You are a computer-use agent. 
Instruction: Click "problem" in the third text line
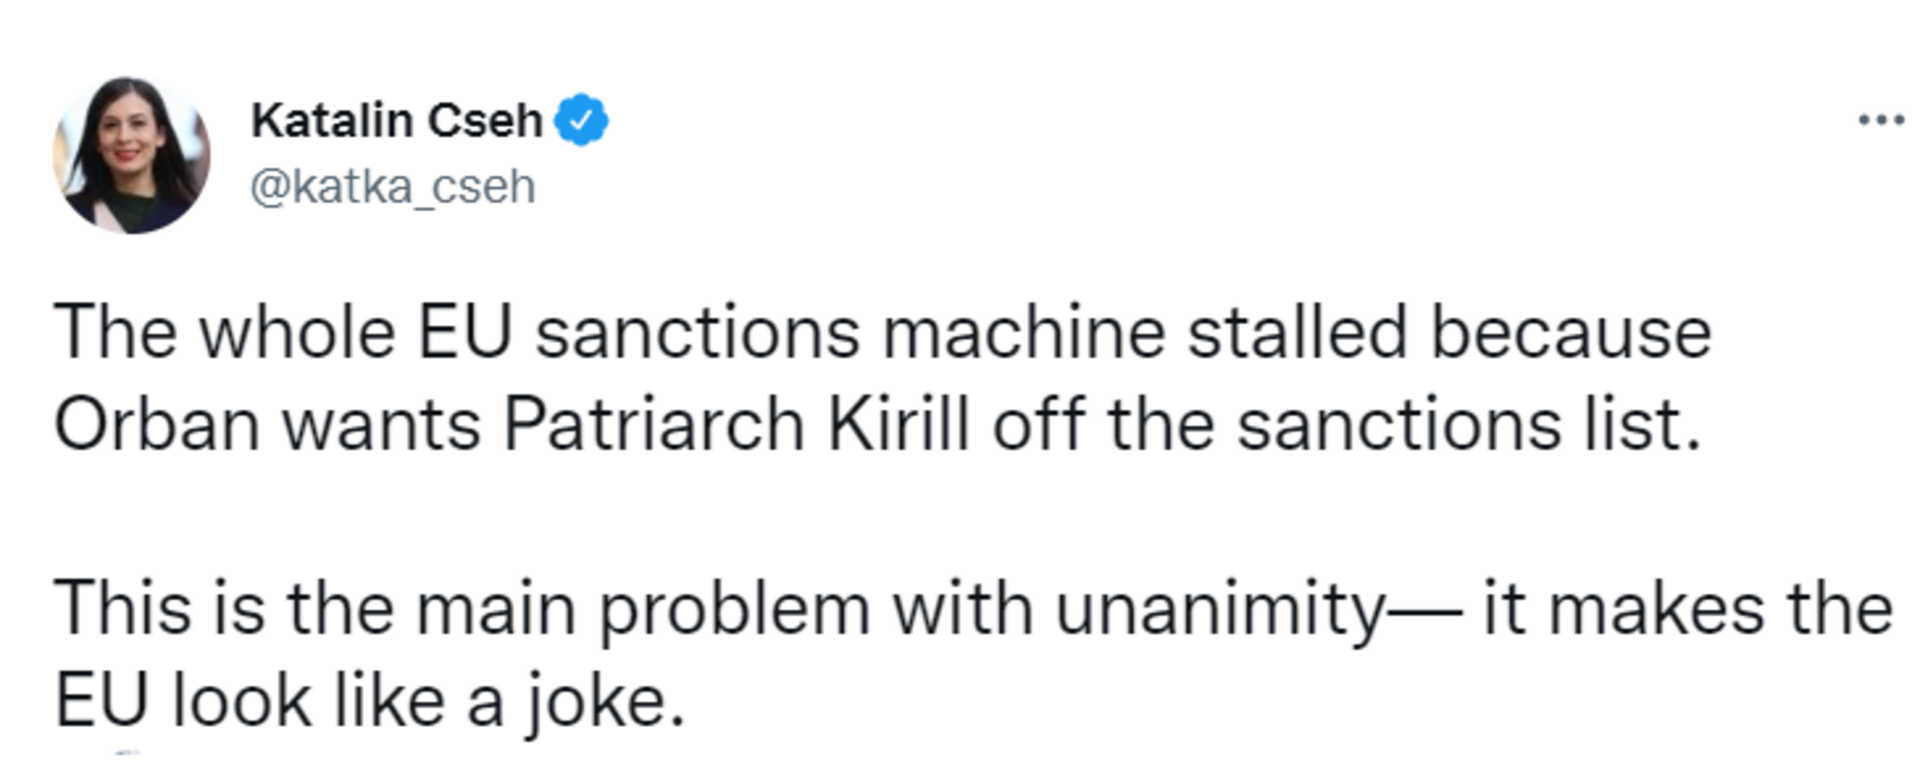(x=734, y=611)
